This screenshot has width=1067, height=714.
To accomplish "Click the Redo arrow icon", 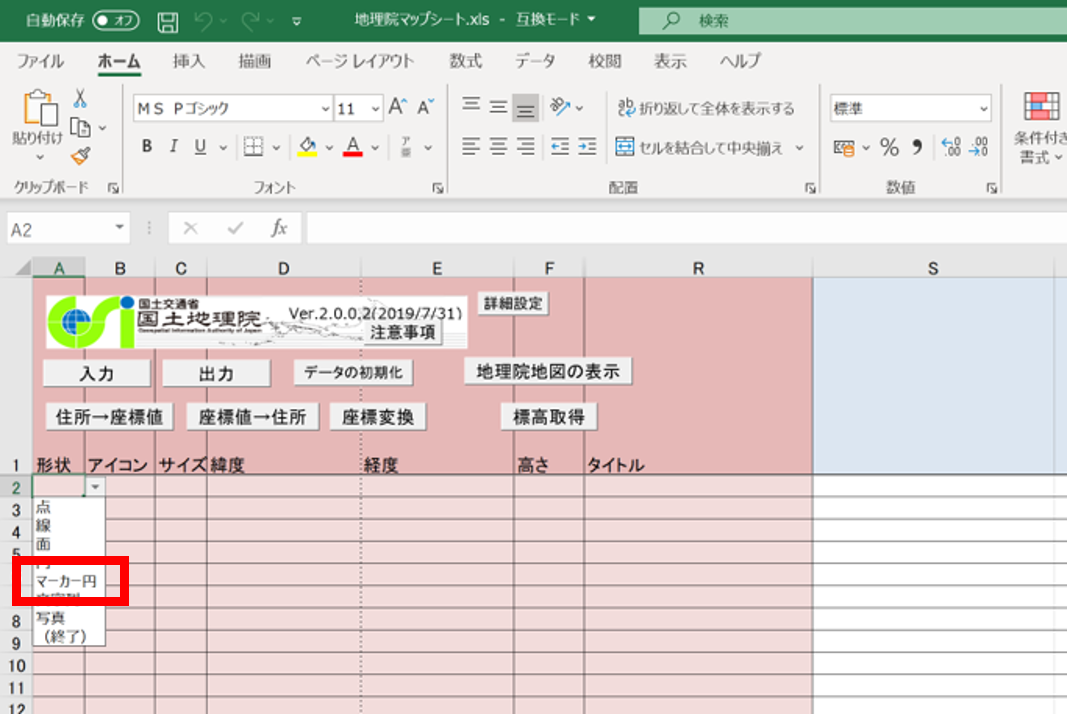I will (250, 21).
